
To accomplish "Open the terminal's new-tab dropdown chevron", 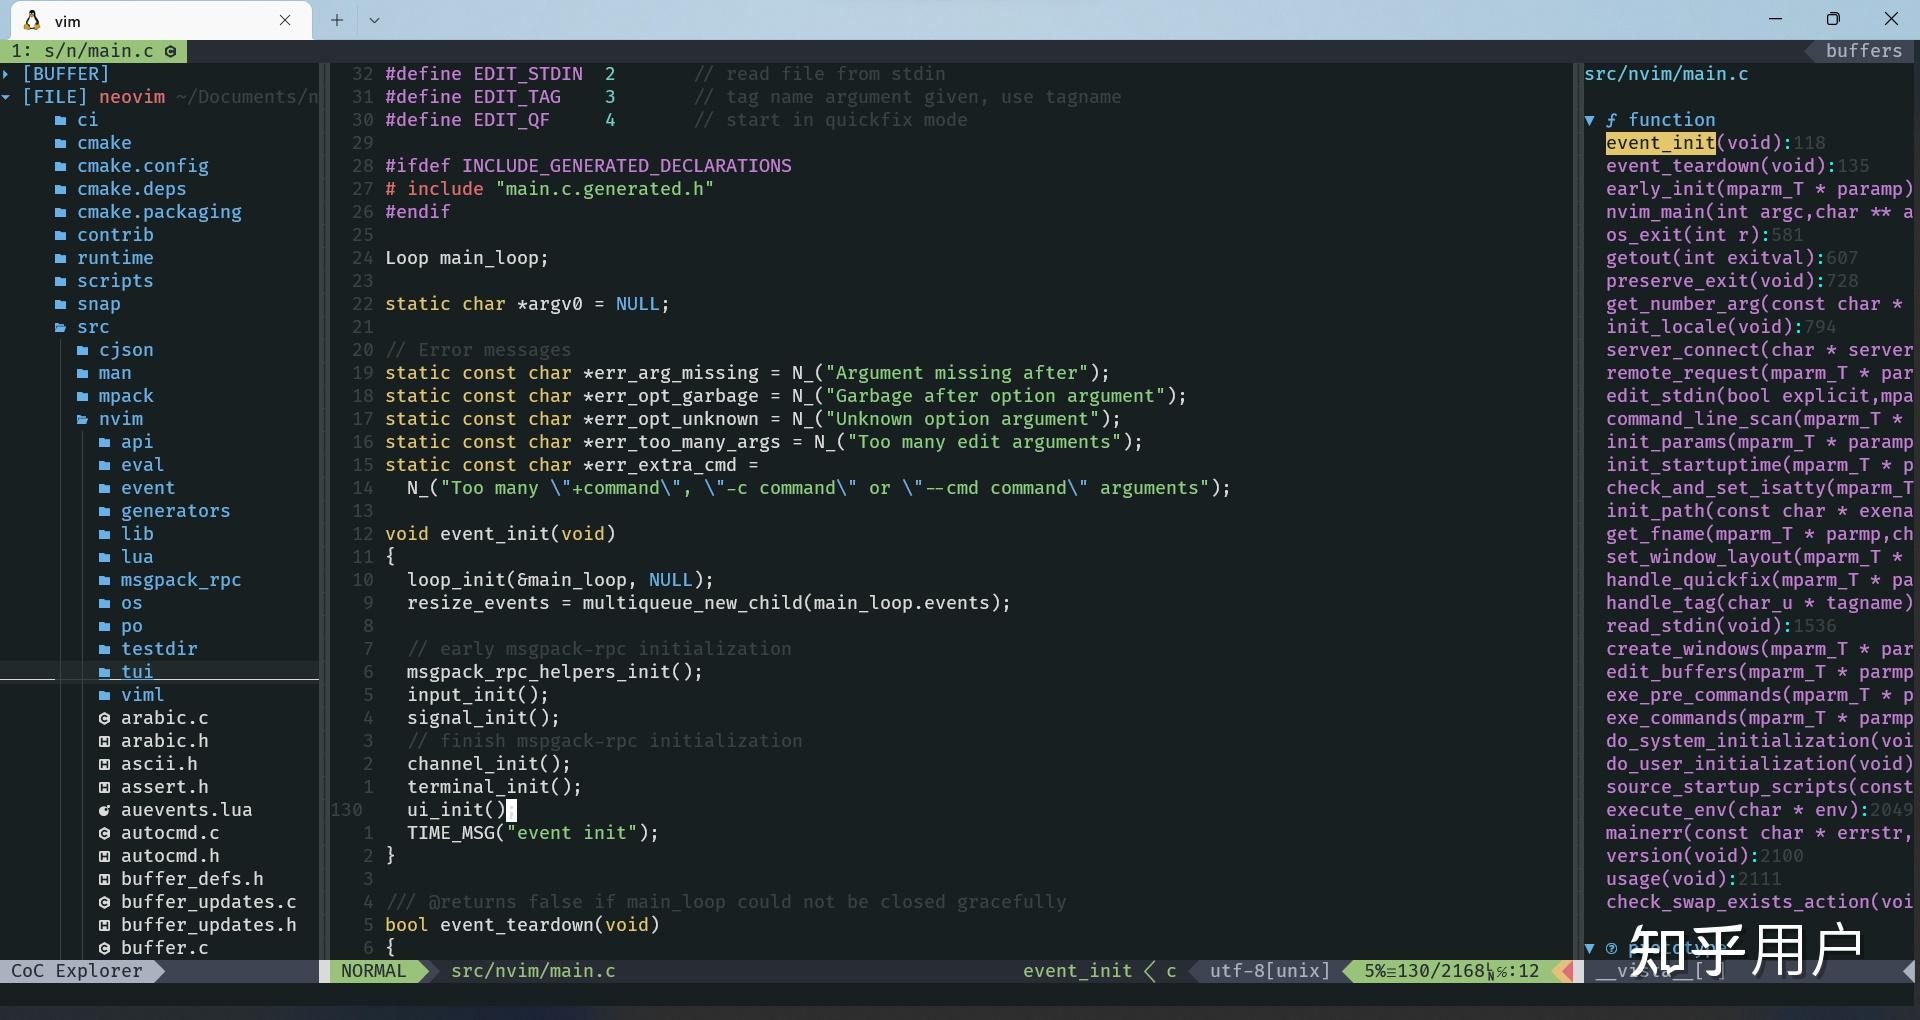I will [374, 20].
